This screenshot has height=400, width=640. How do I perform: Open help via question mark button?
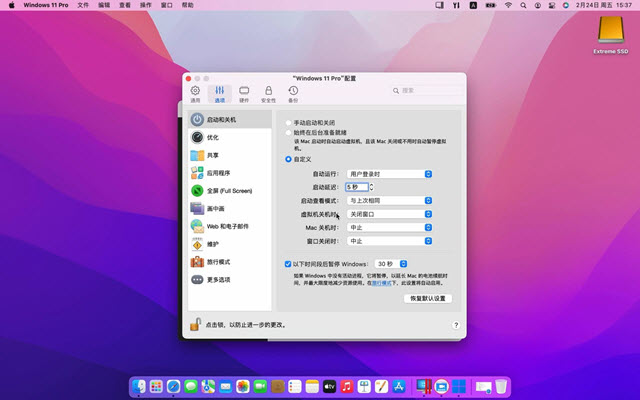456,325
